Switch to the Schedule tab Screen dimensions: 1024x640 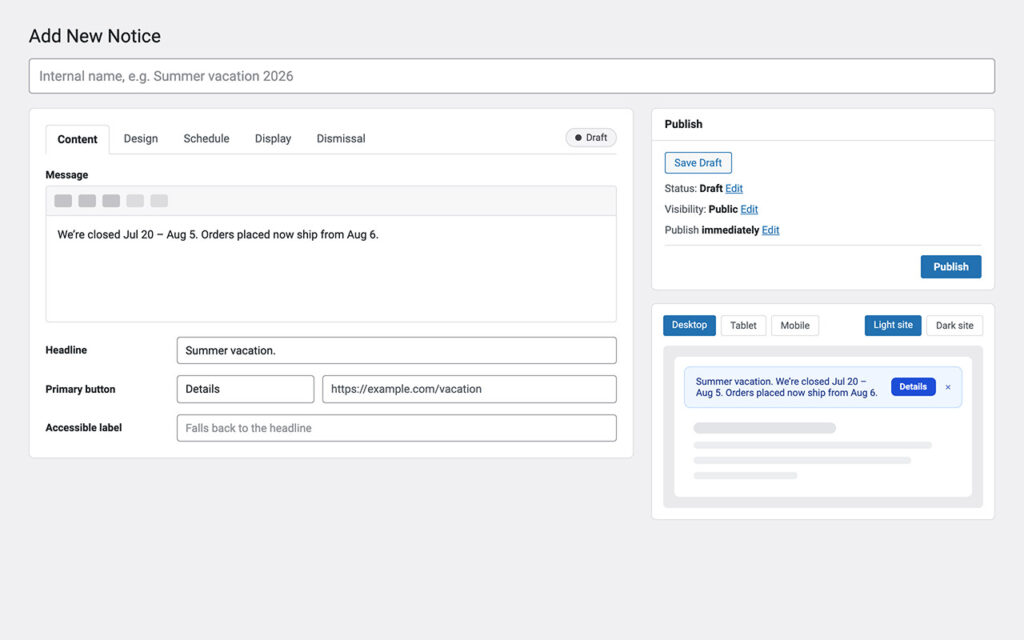click(206, 138)
